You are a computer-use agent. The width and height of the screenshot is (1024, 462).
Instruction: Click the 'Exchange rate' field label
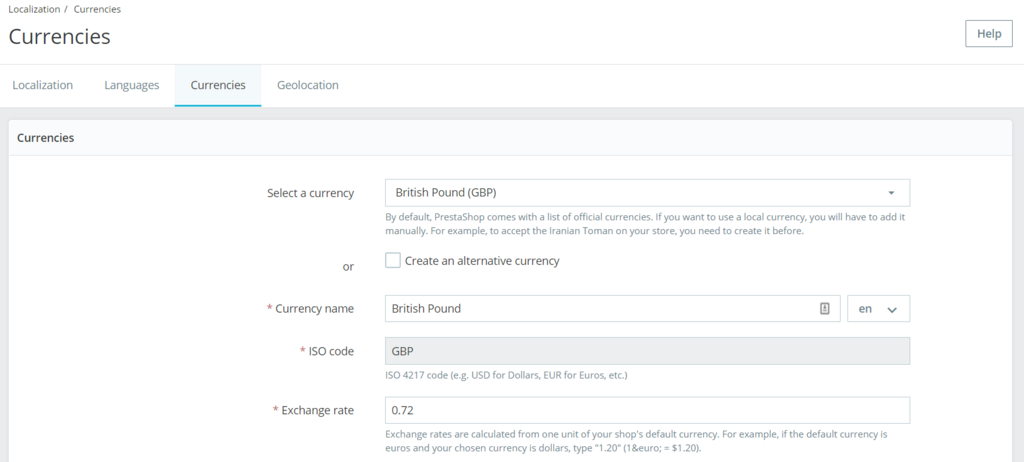[317, 410]
